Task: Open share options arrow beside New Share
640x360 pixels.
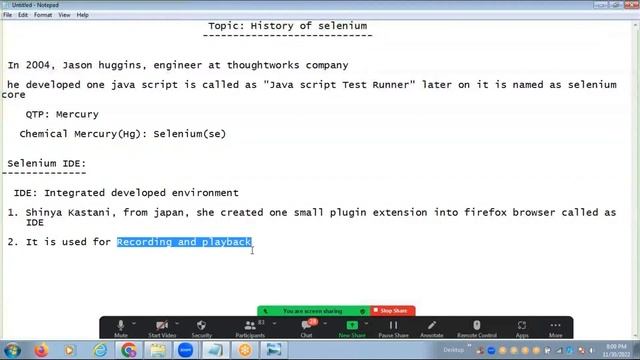Action: [366, 324]
